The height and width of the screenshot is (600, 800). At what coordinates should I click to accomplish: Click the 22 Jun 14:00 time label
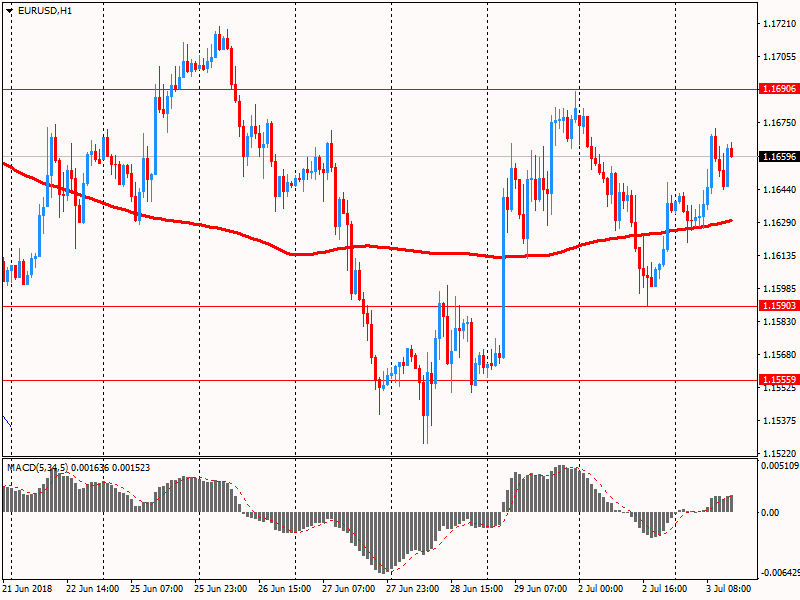pyautogui.click(x=93, y=589)
